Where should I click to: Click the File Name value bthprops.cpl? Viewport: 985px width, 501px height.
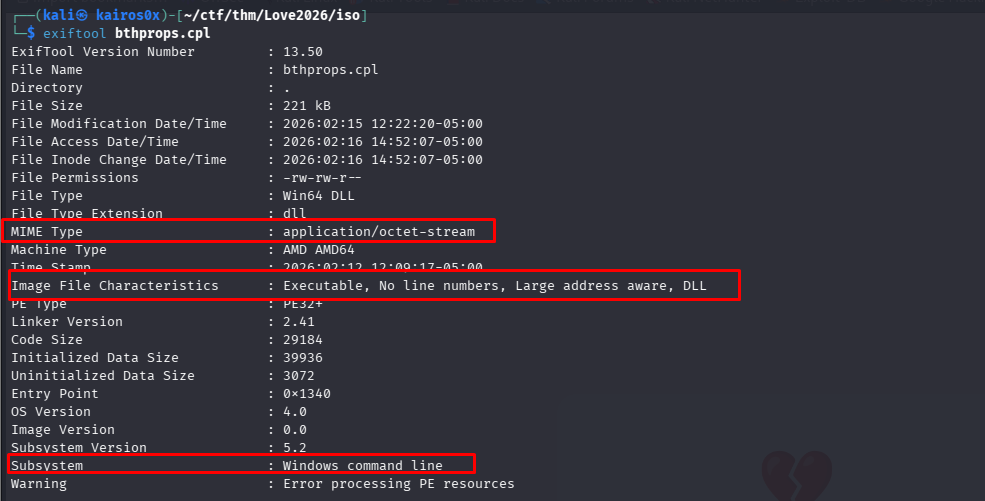pyautogui.click(x=330, y=70)
